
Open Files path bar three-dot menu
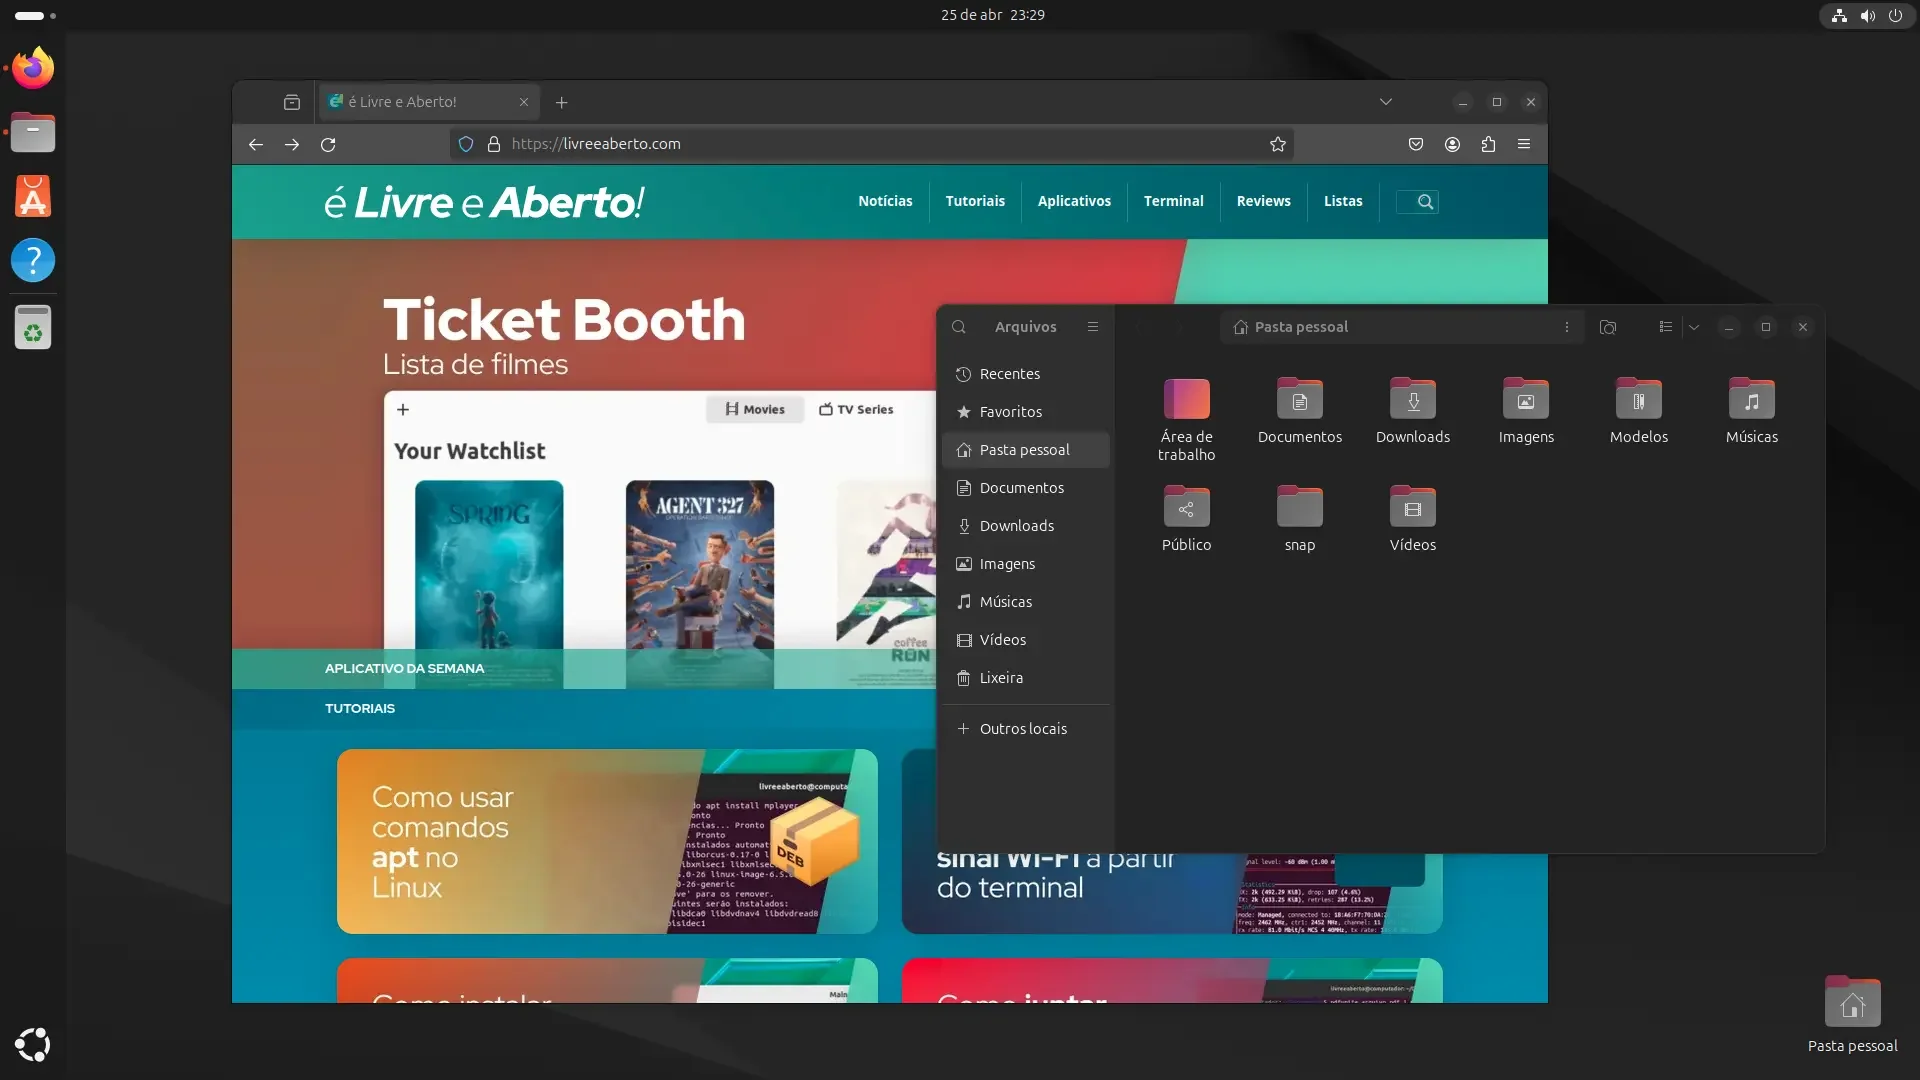(x=1567, y=327)
